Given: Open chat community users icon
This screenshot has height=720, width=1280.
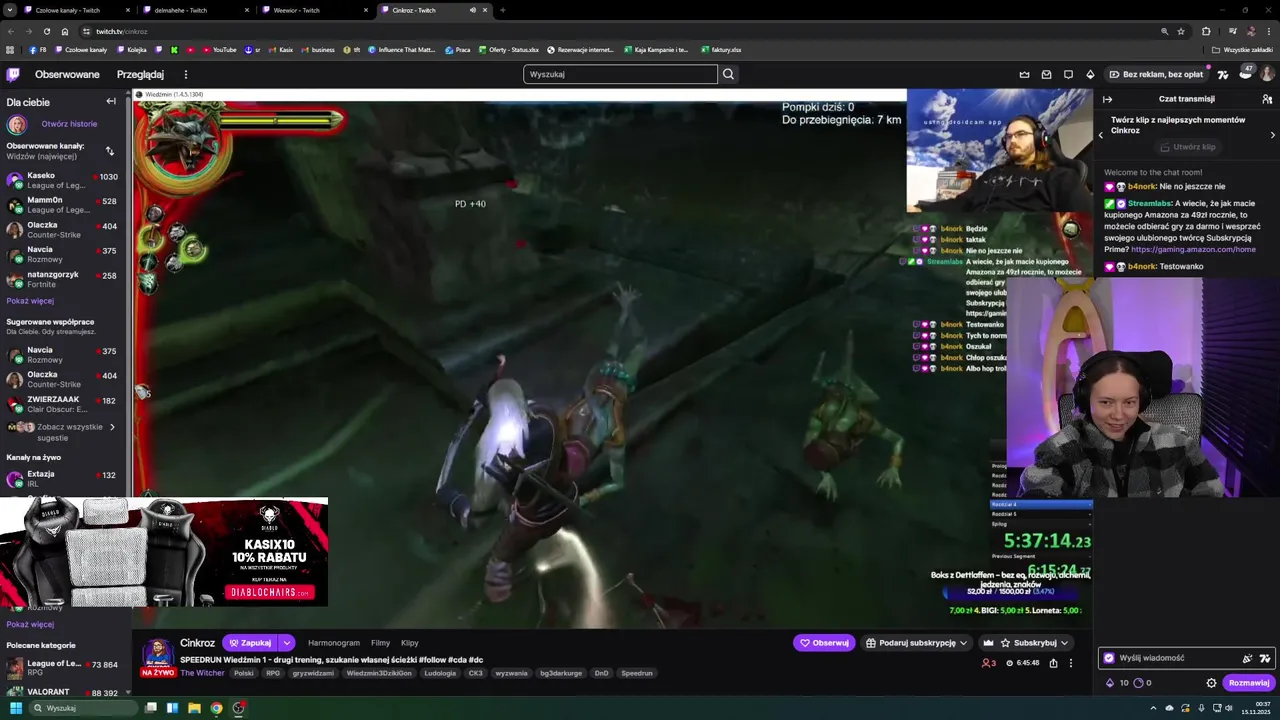Looking at the screenshot, I should click(1267, 99).
